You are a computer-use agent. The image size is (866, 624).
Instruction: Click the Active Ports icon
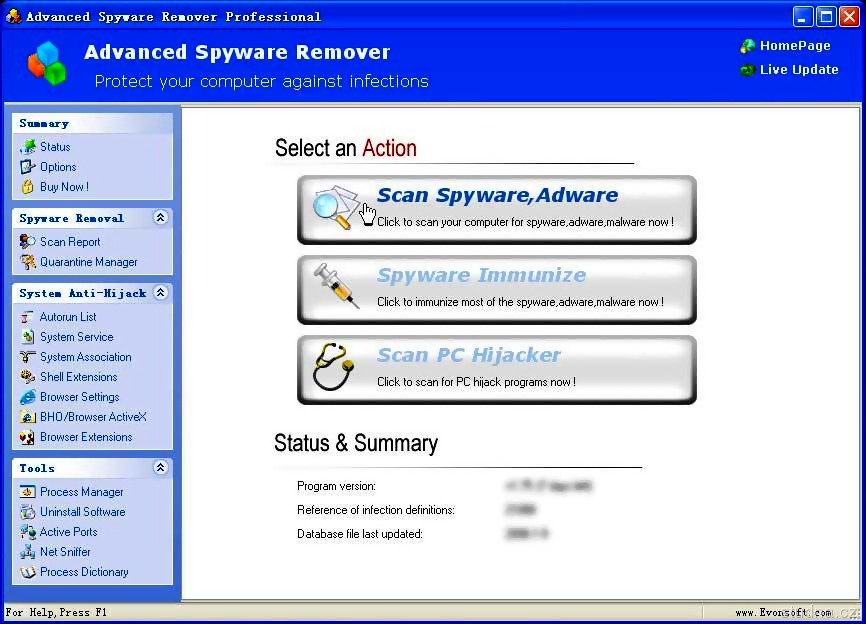(28, 532)
